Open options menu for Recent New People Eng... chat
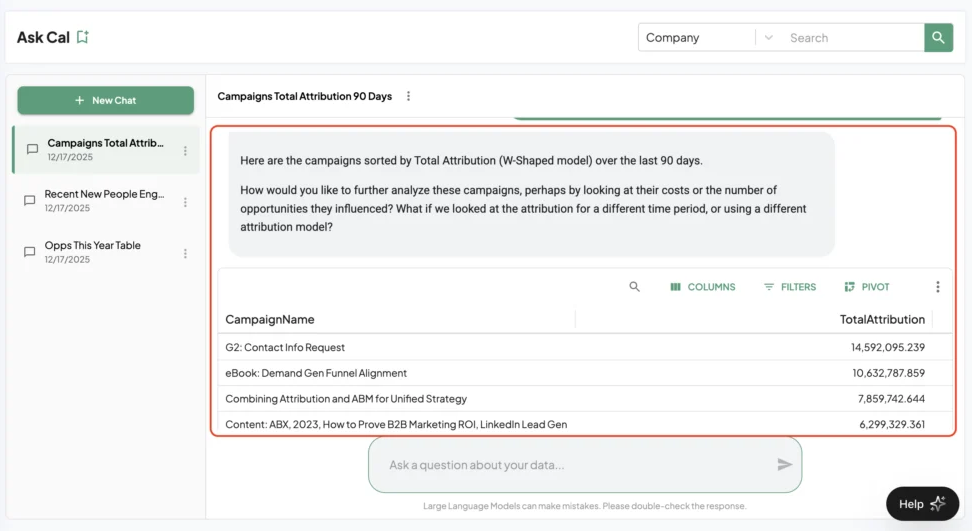The image size is (972, 531). [185, 202]
